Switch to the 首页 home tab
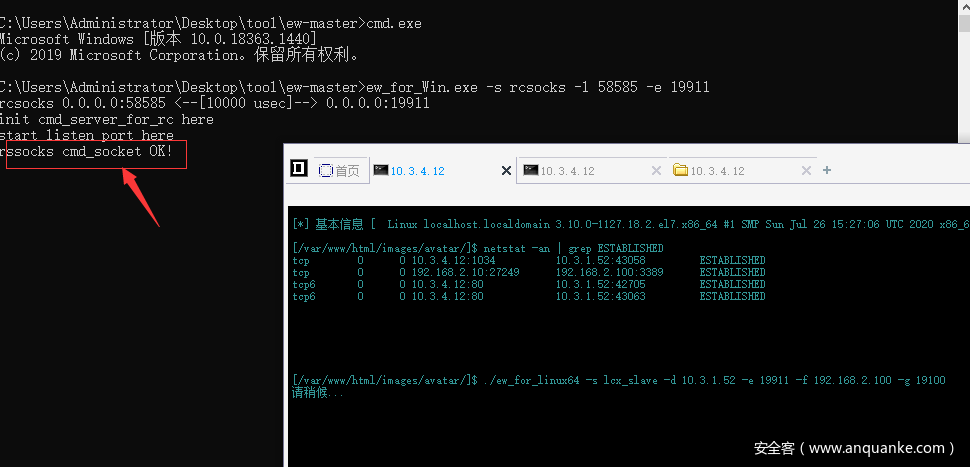The width and height of the screenshot is (970, 467). (339, 171)
